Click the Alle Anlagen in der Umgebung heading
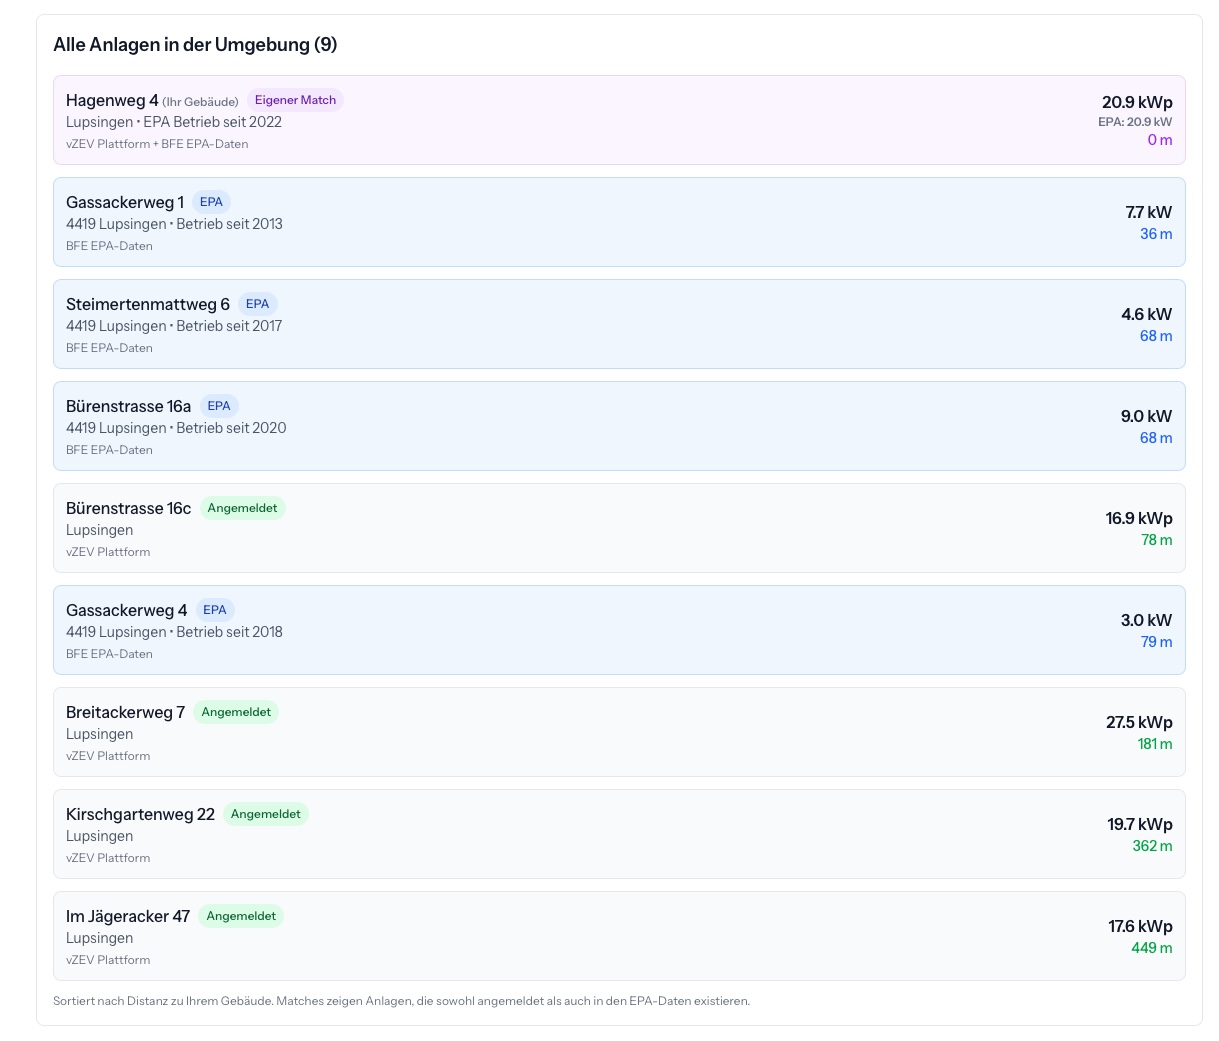The height and width of the screenshot is (1041, 1219). point(195,45)
